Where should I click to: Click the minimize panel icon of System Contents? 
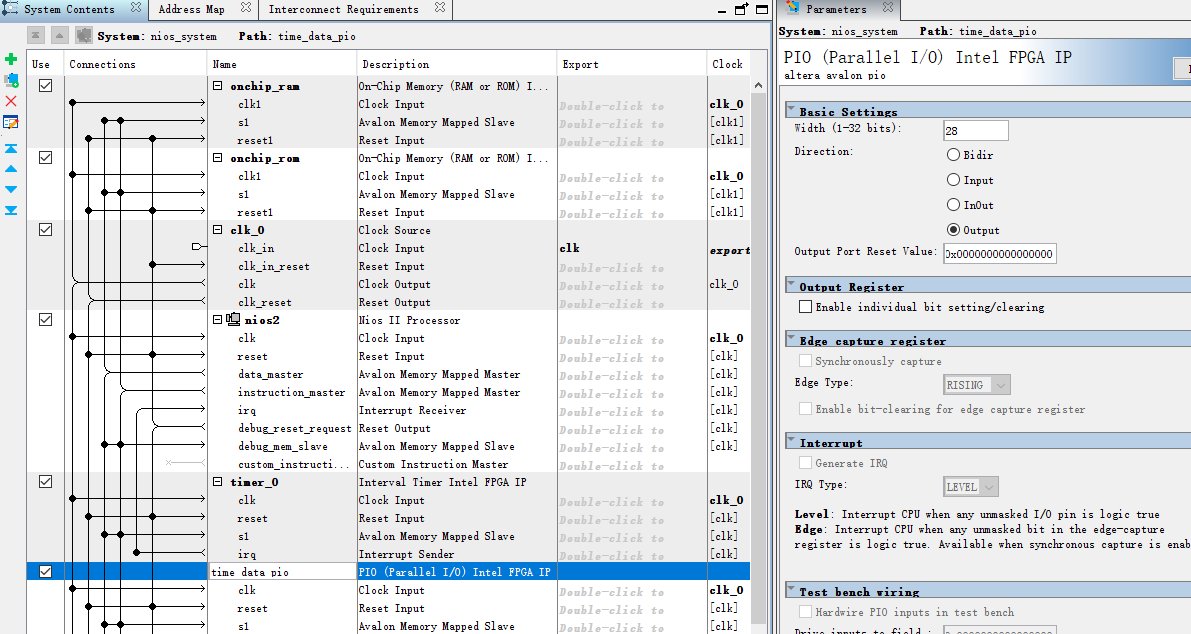[722, 11]
